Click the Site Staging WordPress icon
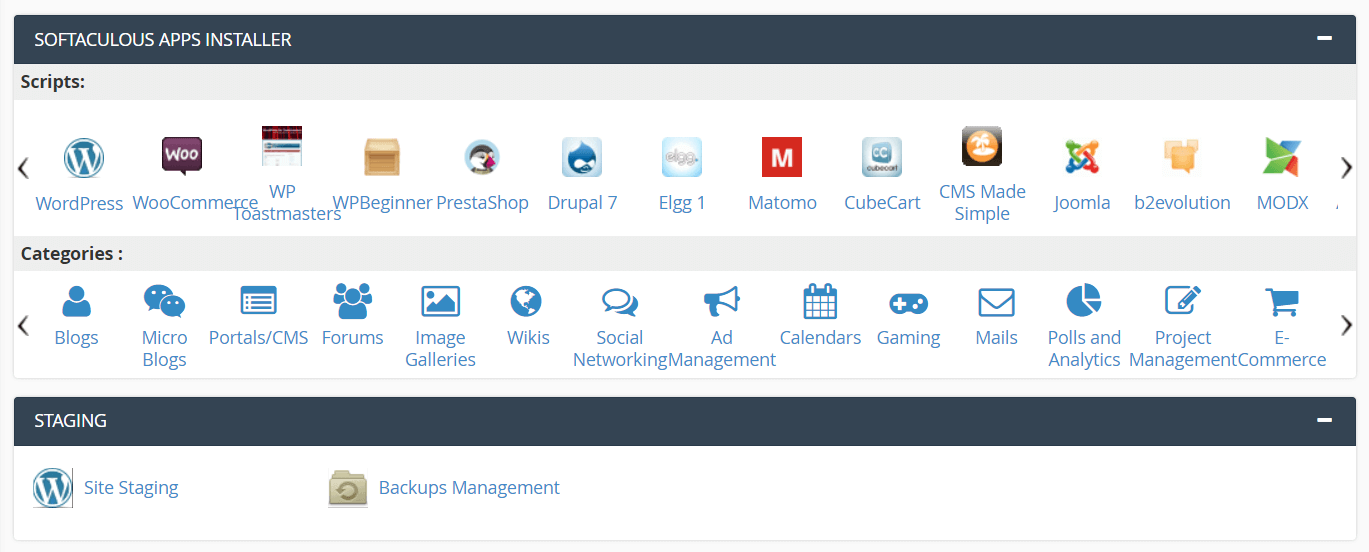Screen dimensions: 1369x552 (x=53, y=488)
